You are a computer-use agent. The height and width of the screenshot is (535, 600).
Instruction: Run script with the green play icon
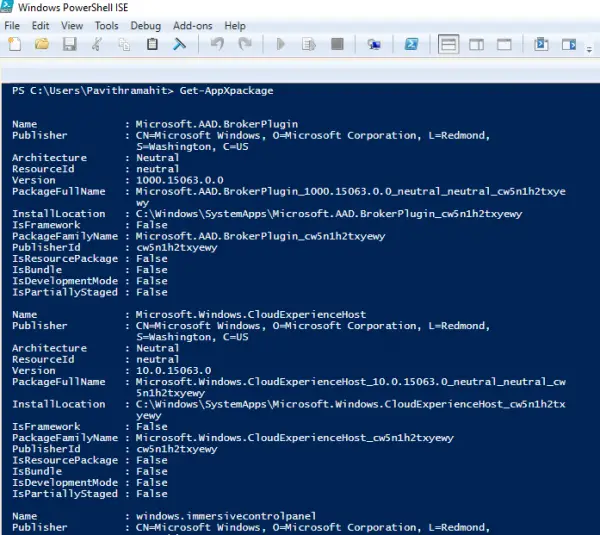pos(280,44)
